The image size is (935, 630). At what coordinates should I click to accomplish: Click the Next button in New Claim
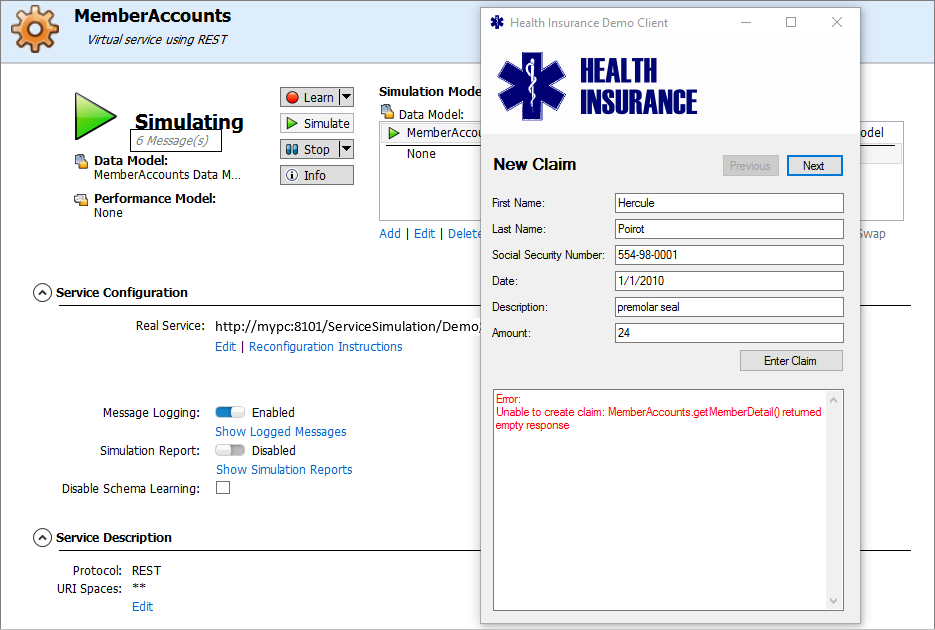(814, 166)
